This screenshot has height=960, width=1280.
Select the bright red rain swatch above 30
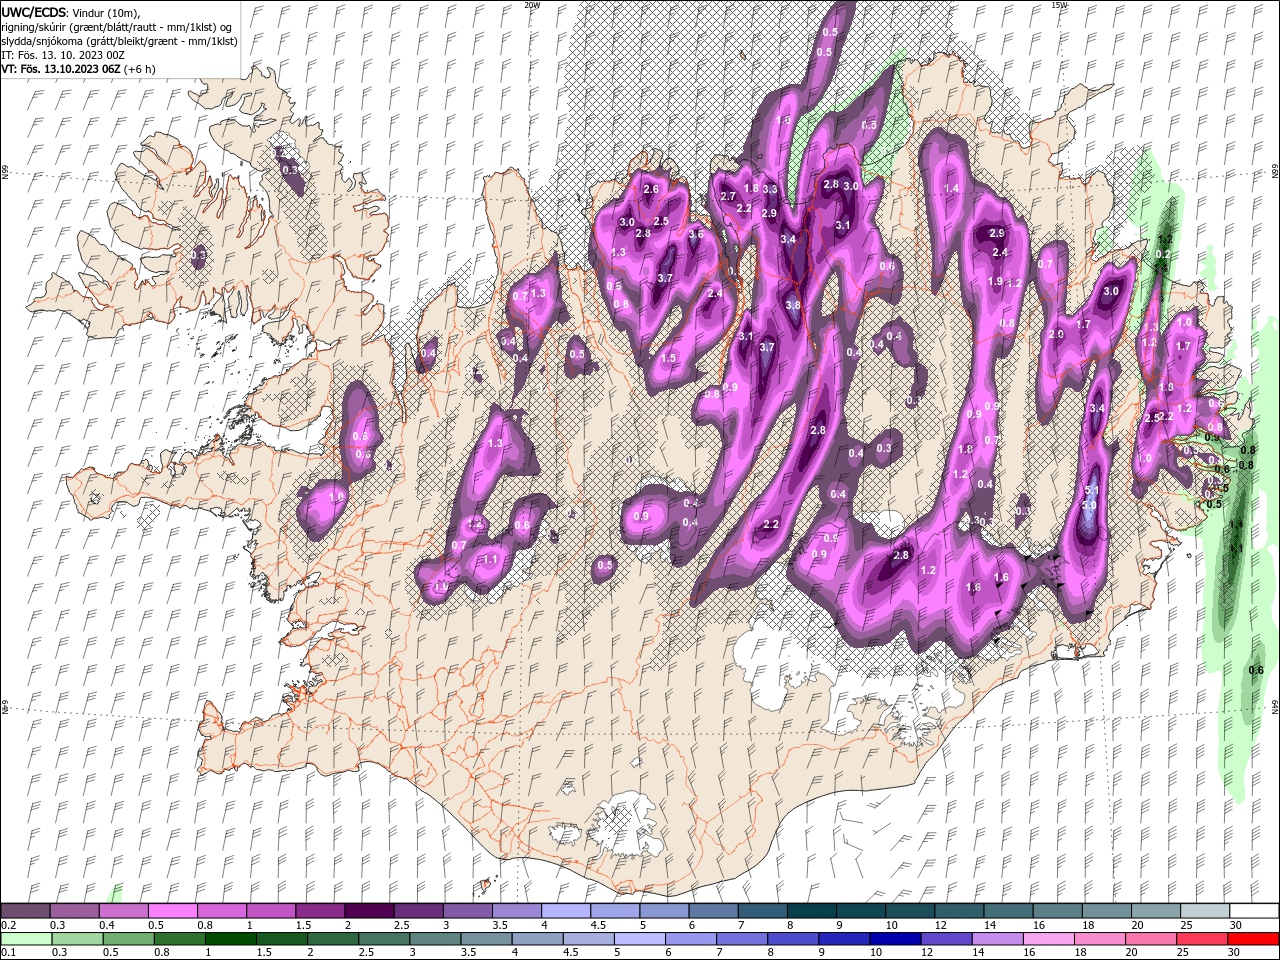[x=1253, y=939]
